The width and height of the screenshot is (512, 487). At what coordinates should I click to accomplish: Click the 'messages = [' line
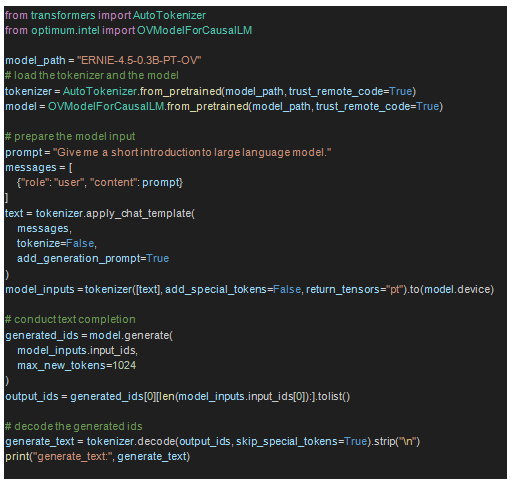(39, 167)
